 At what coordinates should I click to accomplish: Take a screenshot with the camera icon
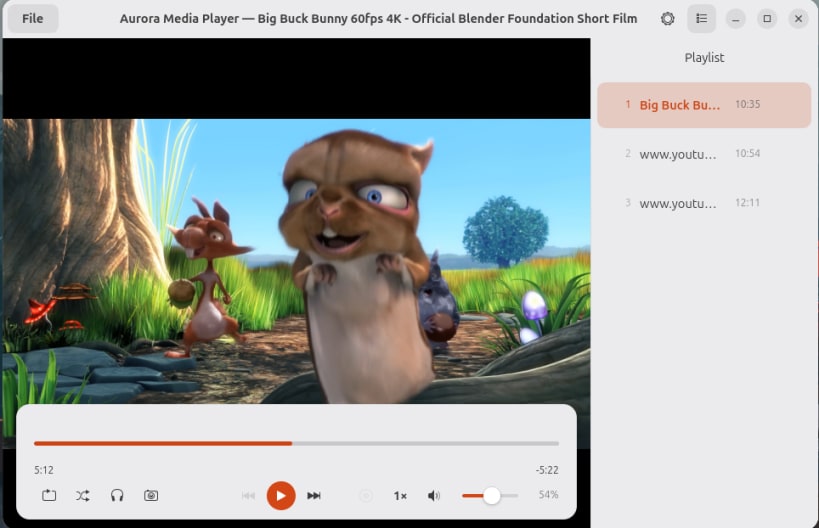pos(151,495)
